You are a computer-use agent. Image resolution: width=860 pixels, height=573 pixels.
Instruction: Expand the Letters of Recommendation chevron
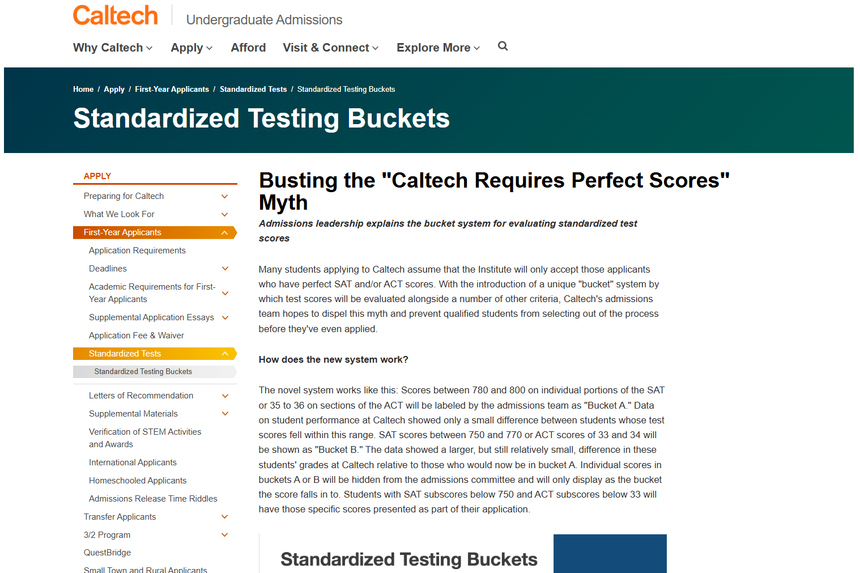point(225,396)
